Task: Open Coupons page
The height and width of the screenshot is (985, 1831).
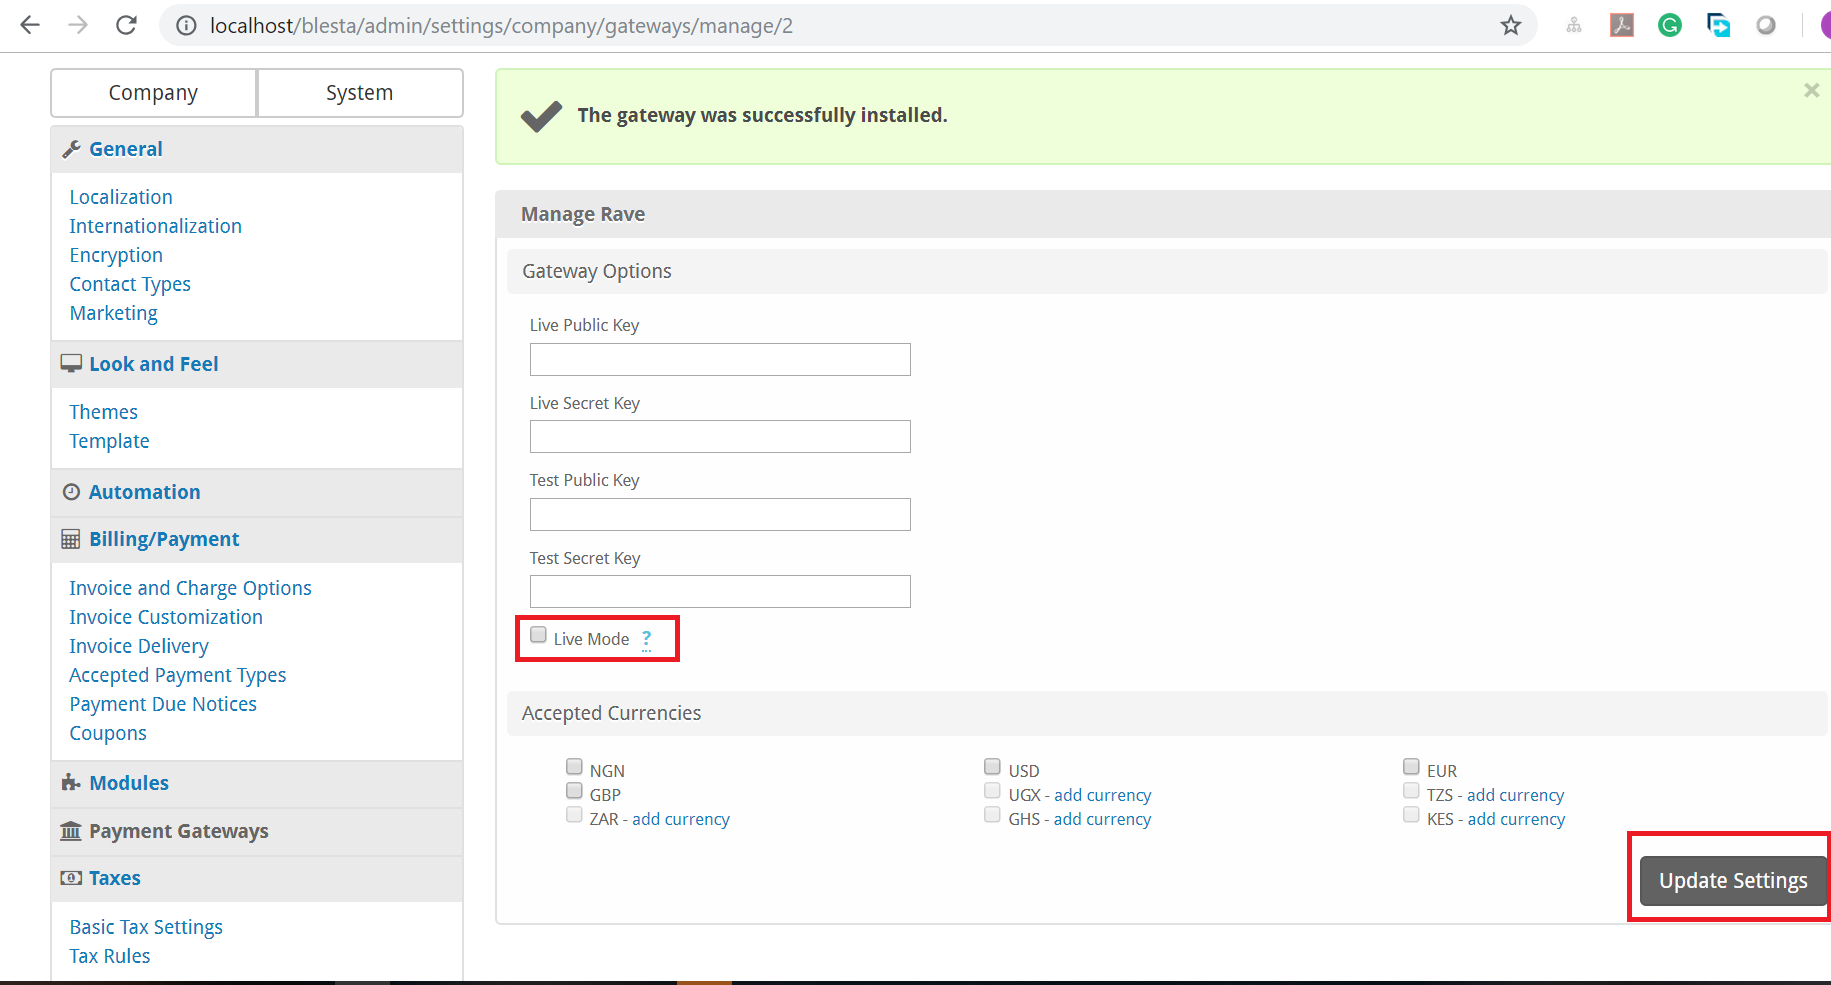Action: (108, 733)
